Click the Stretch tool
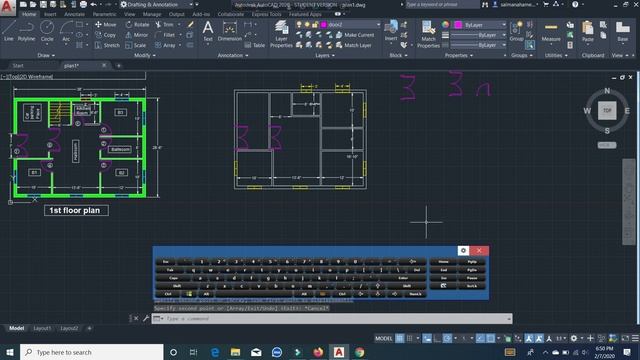Viewport: 640px width, 360px height. (107, 45)
